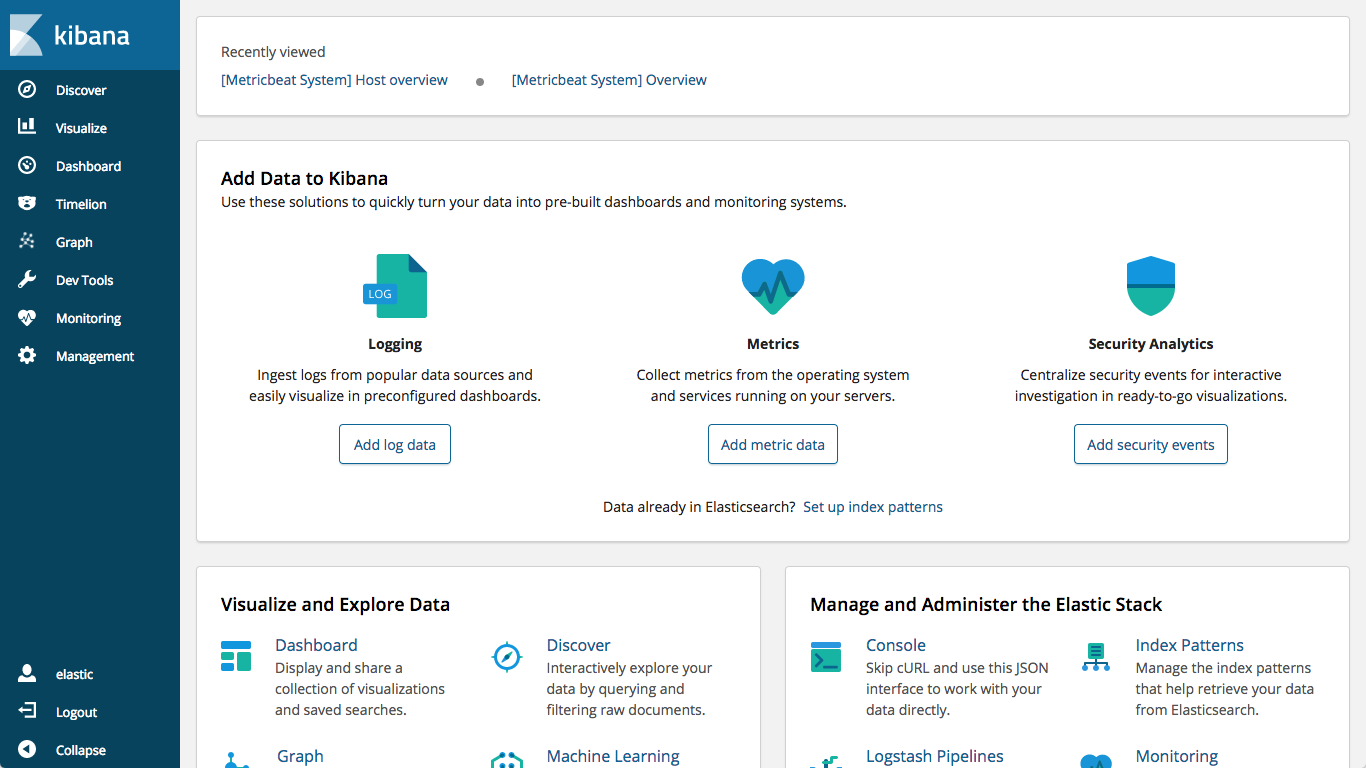Open the Index Patterns link
Image resolution: width=1366 pixels, height=768 pixels.
coord(1190,645)
